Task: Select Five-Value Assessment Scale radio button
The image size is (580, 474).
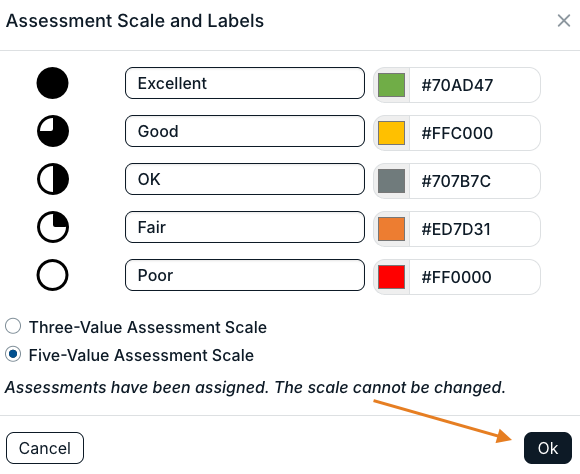Action: [x=13, y=354]
